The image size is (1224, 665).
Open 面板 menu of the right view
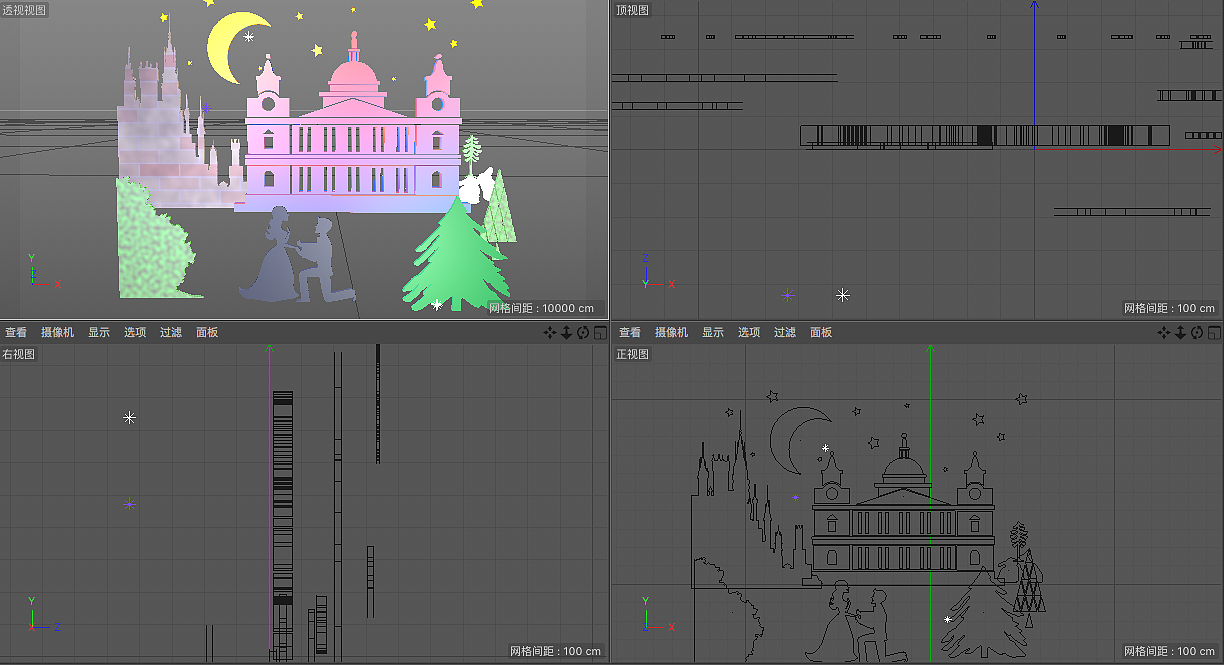(x=207, y=332)
